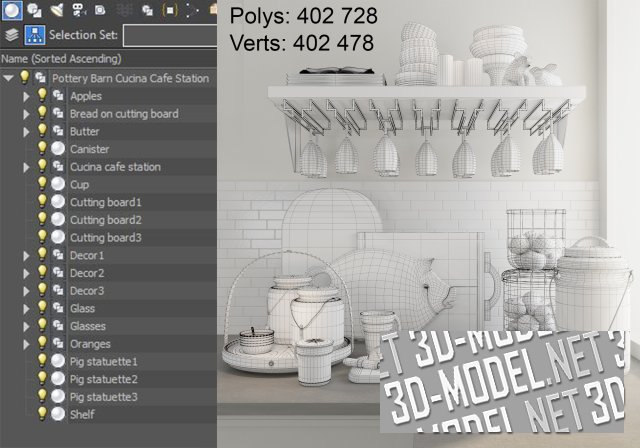Click the Display Helpers filter icon
This screenshot has height=448, width=640.
pos(101,10)
